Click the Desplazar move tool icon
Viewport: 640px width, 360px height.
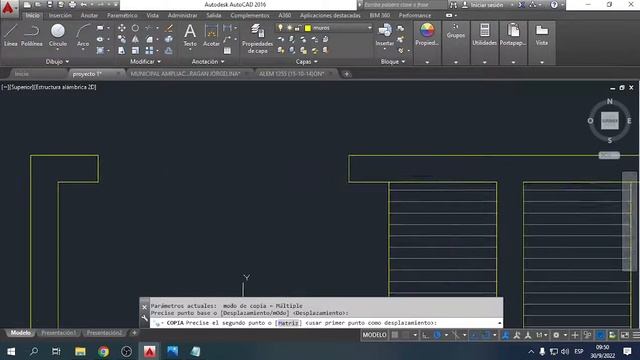(x=122, y=28)
